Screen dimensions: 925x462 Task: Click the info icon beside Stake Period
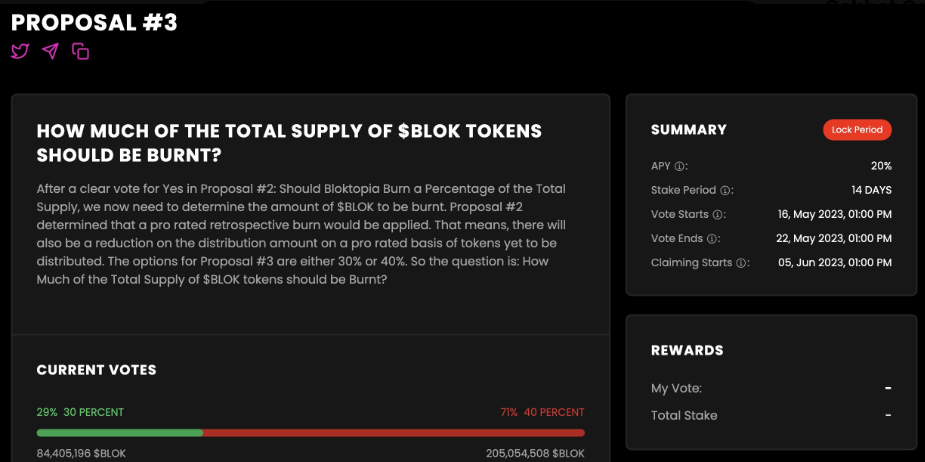[x=727, y=190]
